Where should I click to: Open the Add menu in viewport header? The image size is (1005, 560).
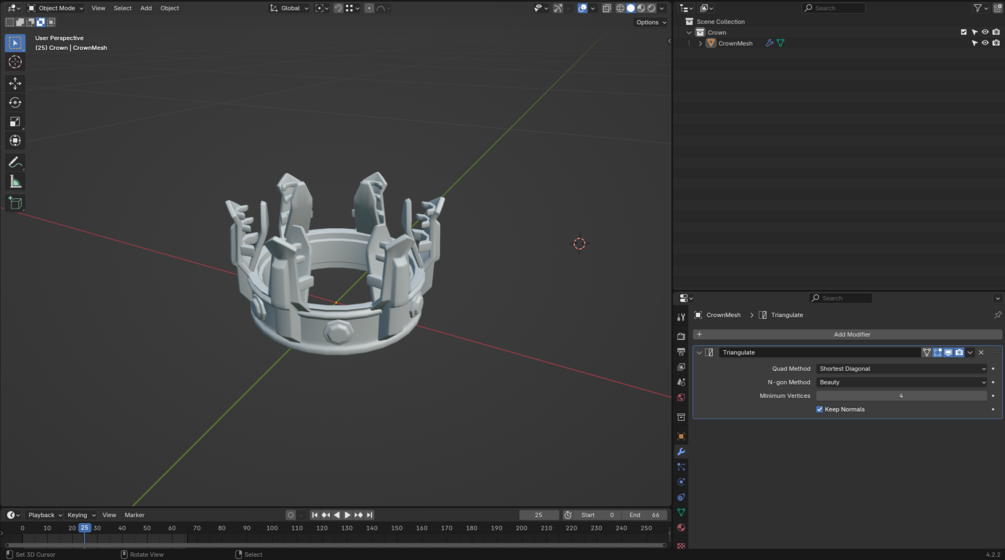[146, 8]
